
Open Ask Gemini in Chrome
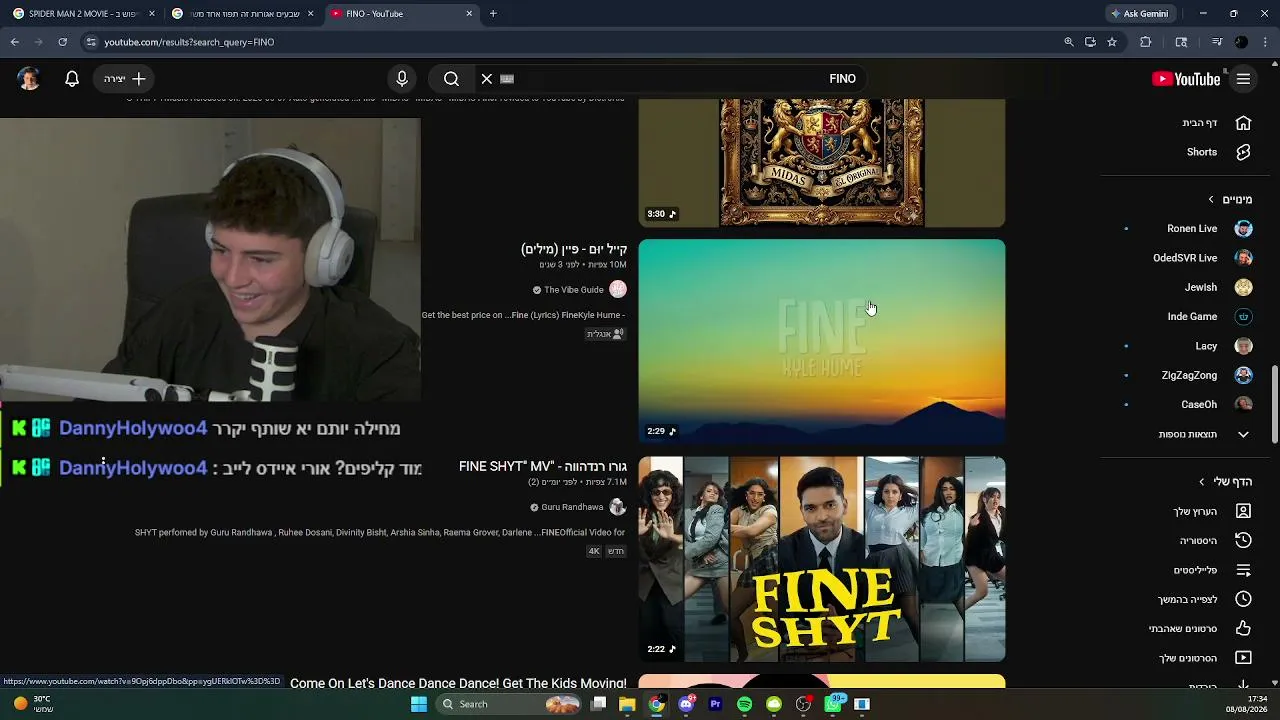point(1139,14)
